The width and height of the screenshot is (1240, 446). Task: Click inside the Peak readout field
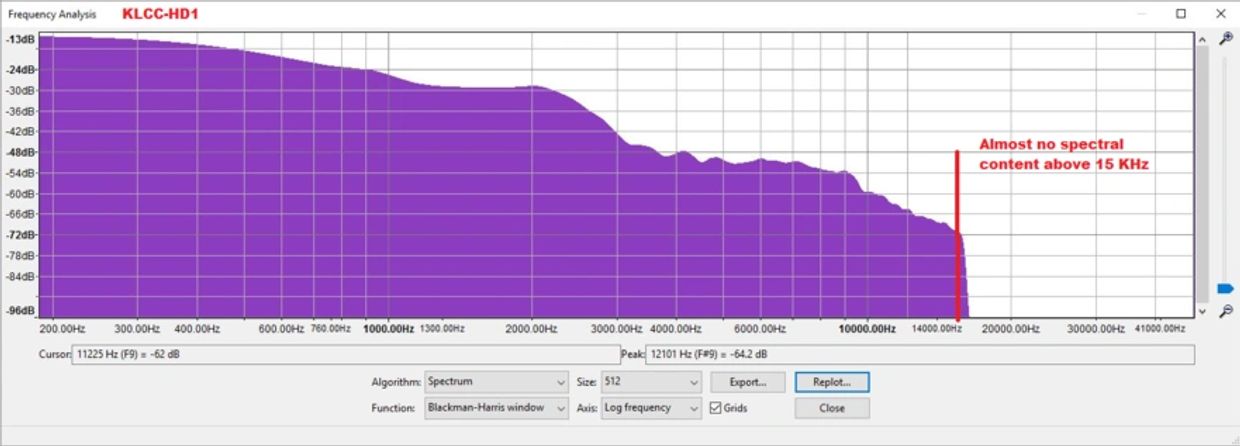(x=920, y=355)
